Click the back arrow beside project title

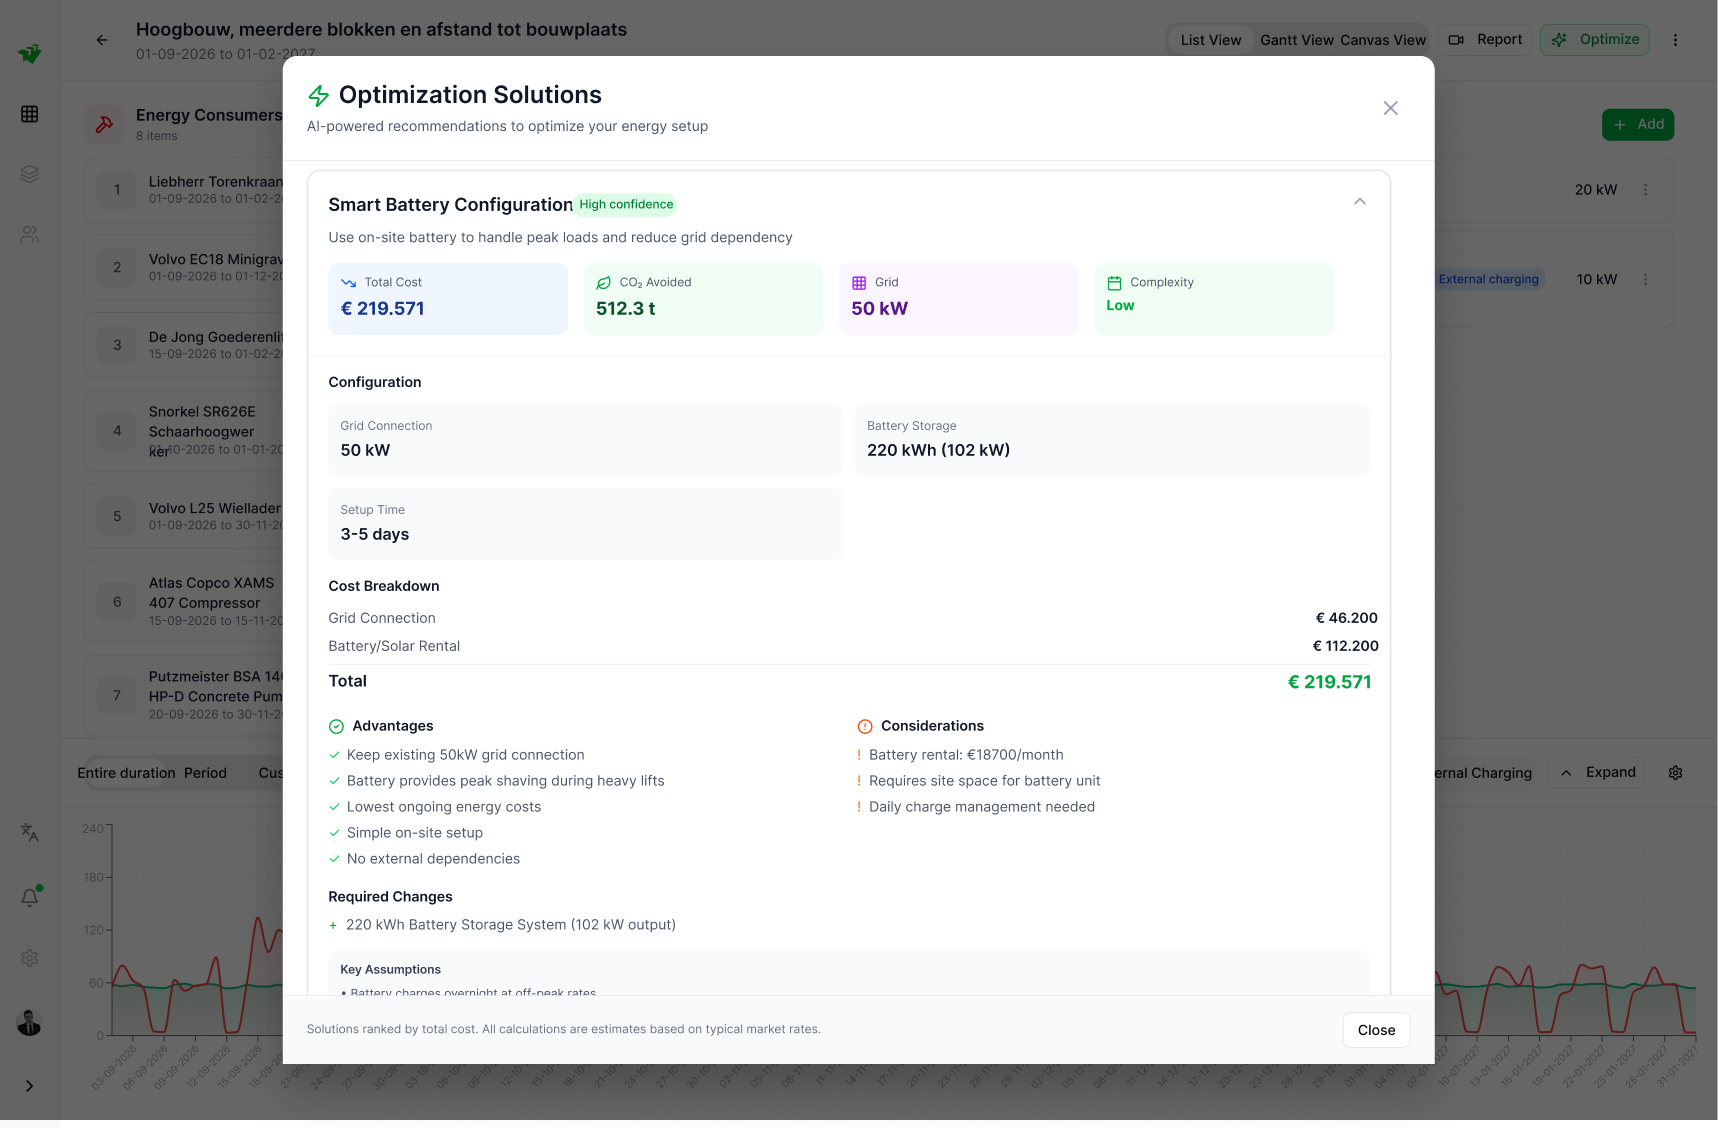[x=102, y=40]
